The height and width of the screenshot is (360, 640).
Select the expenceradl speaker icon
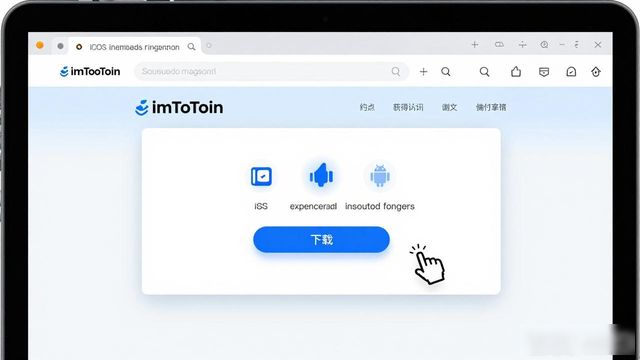pyautogui.click(x=321, y=175)
